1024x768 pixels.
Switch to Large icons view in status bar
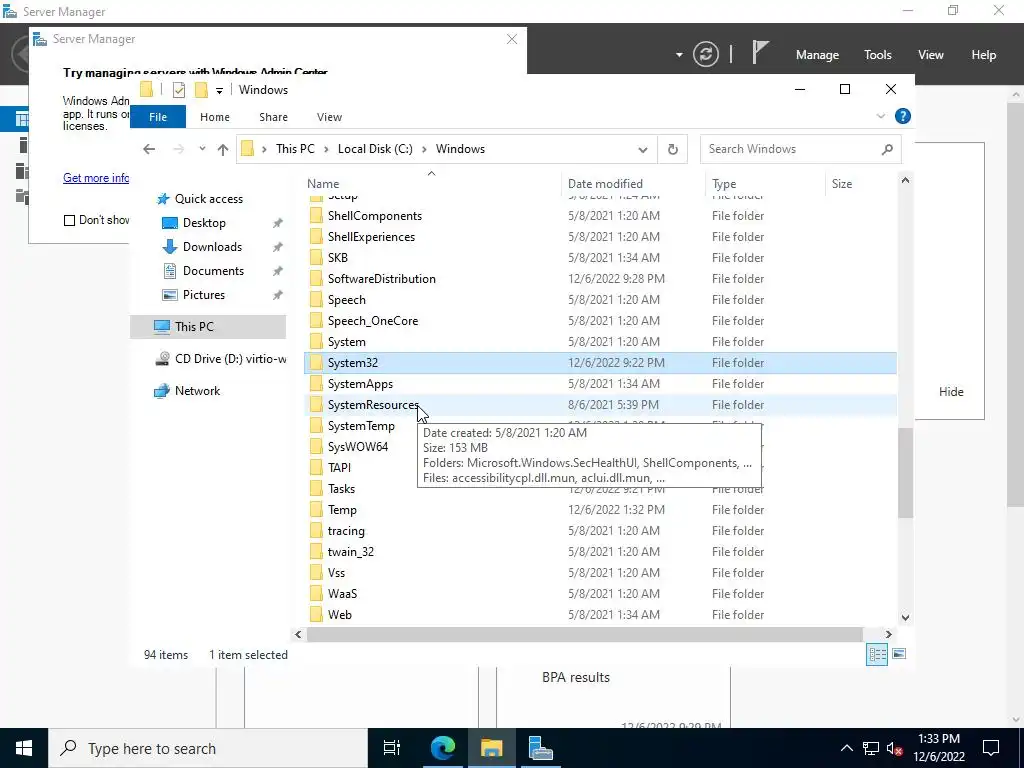[899, 654]
